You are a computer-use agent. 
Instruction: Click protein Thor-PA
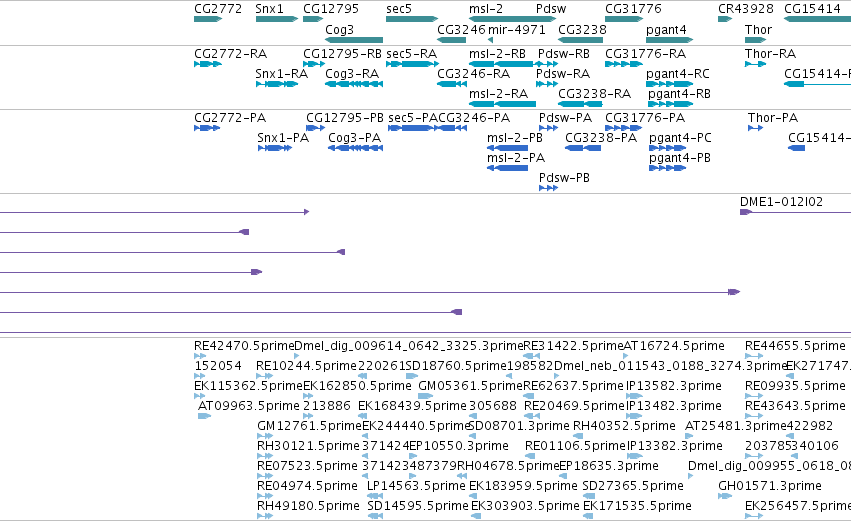(x=773, y=118)
